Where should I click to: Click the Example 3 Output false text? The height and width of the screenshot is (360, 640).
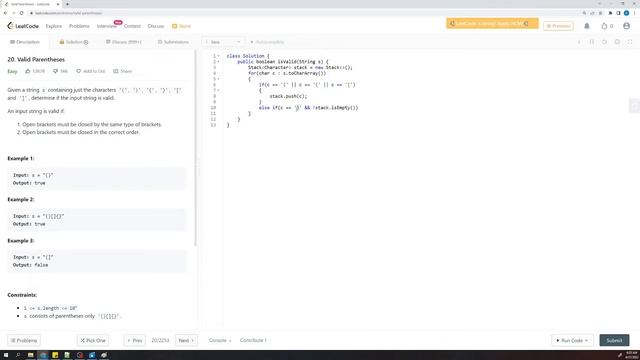click(30, 265)
